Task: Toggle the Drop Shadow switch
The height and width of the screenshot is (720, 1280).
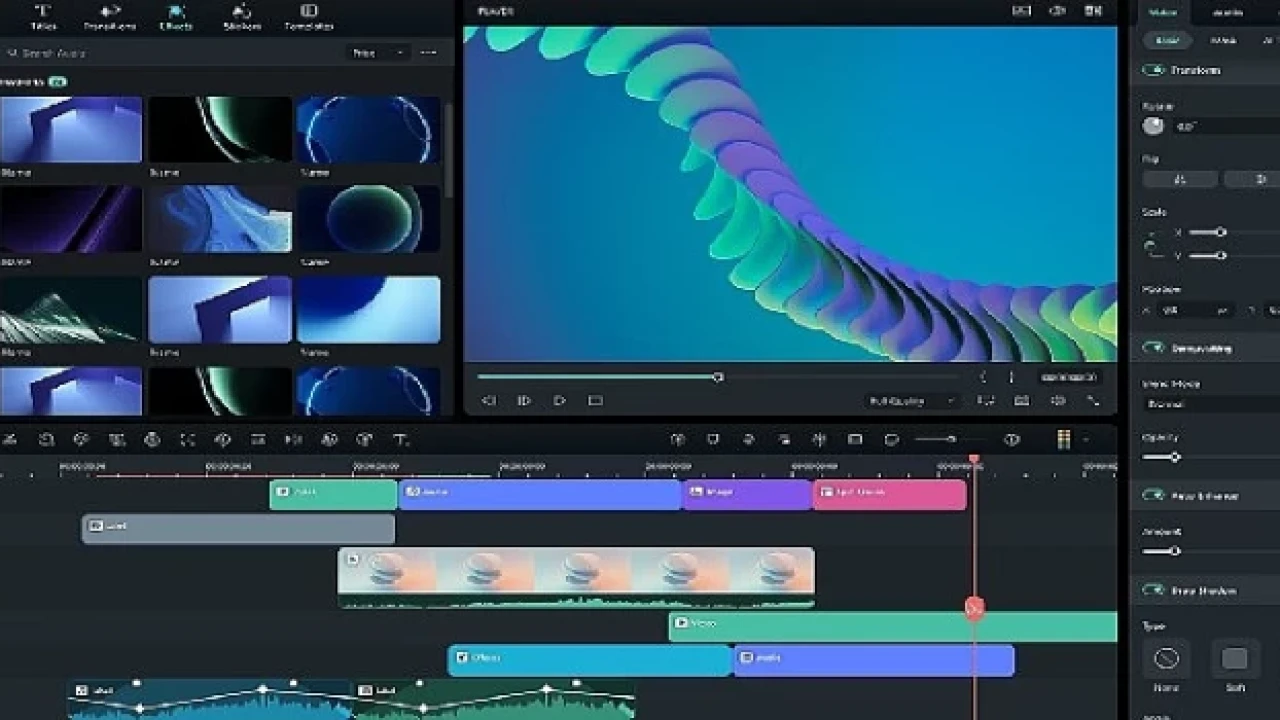Action: pyautogui.click(x=1154, y=591)
